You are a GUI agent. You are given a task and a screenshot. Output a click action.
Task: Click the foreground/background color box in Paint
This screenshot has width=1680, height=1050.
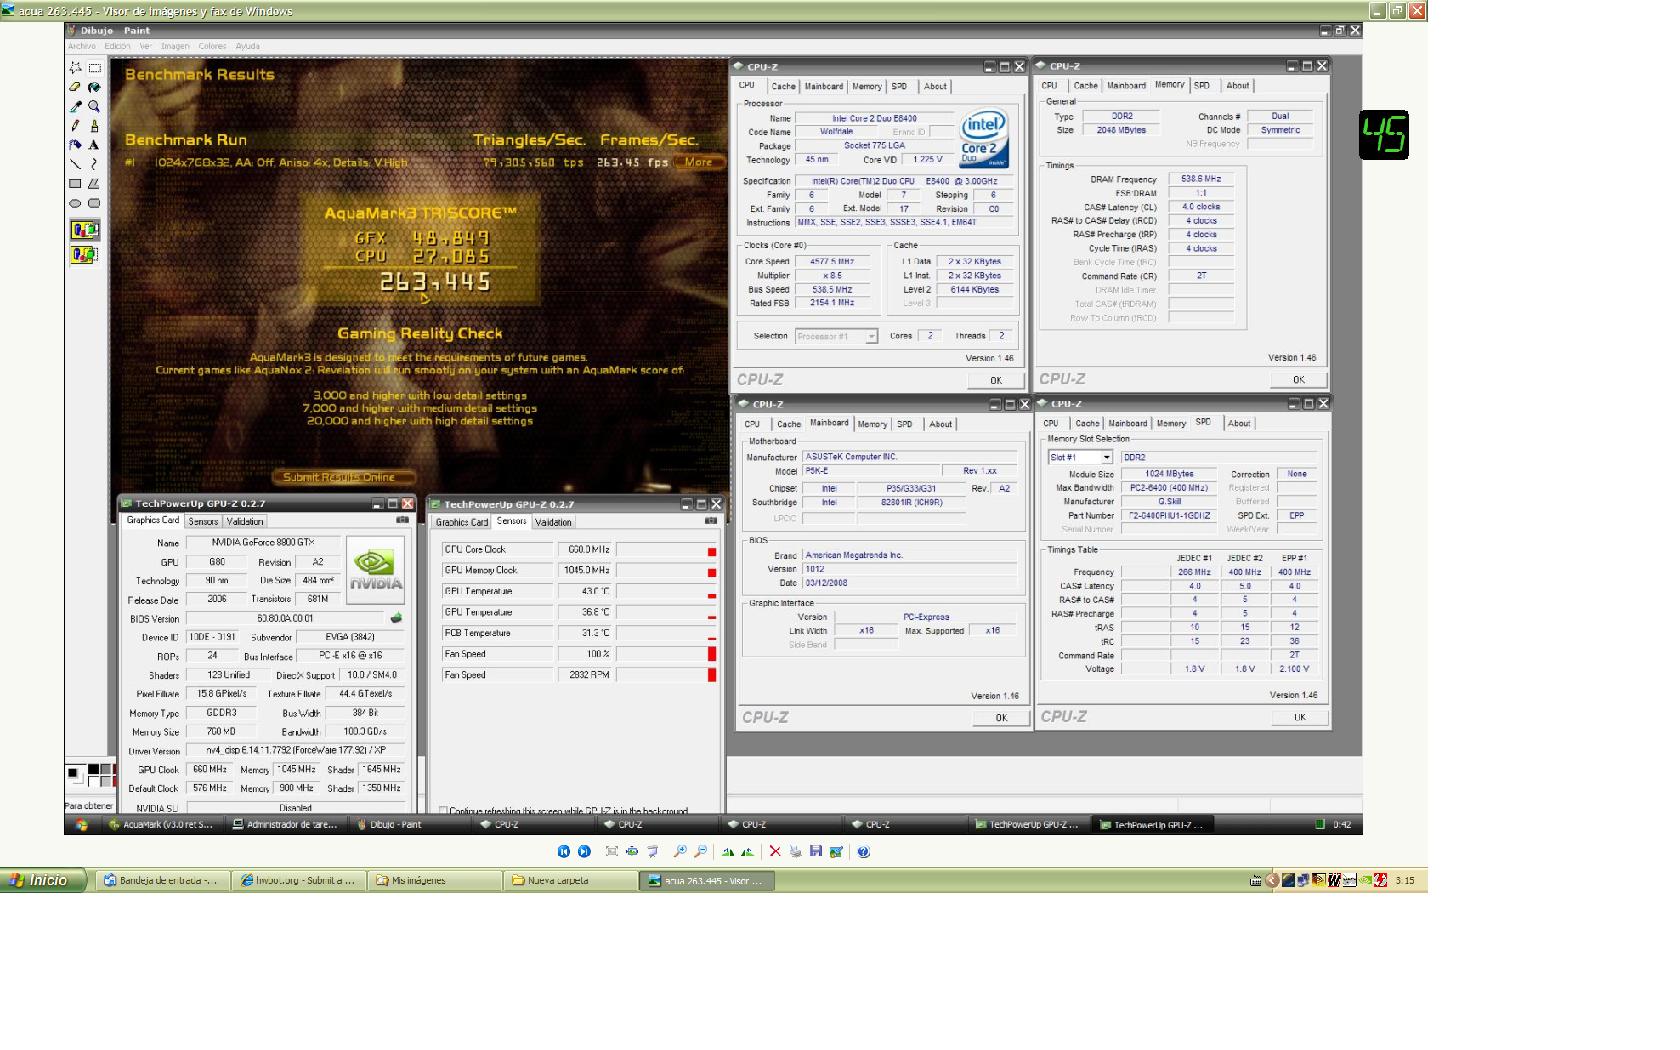click(75, 774)
